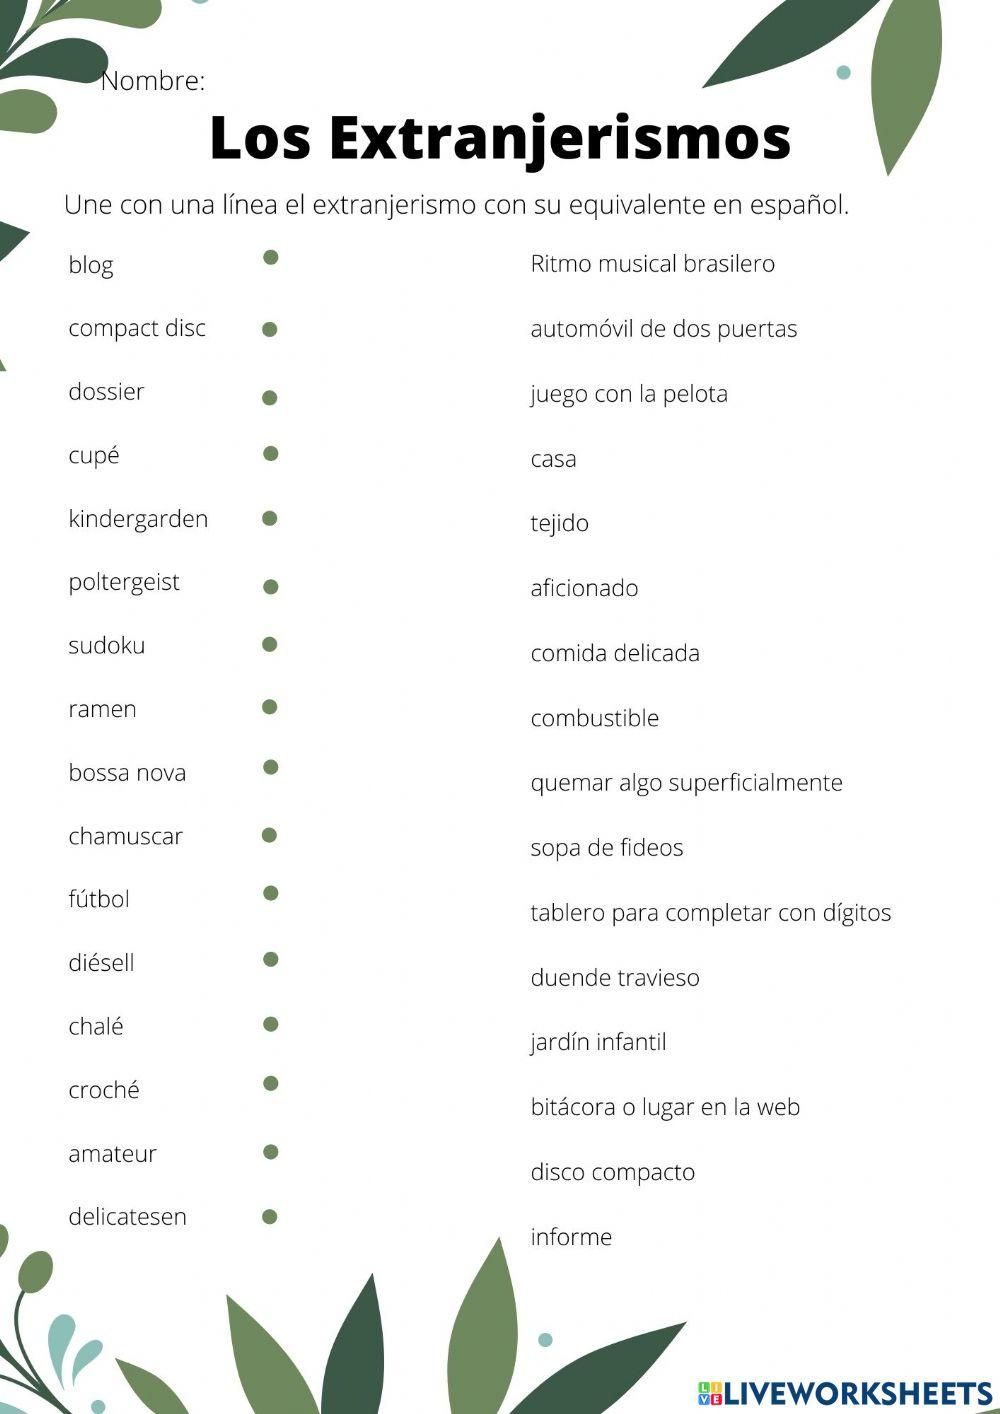Image resolution: width=1000 pixels, height=1414 pixels.
Task: Click the kindergarden matching dot
Action: pyautogui.click(x=269, y=518)
